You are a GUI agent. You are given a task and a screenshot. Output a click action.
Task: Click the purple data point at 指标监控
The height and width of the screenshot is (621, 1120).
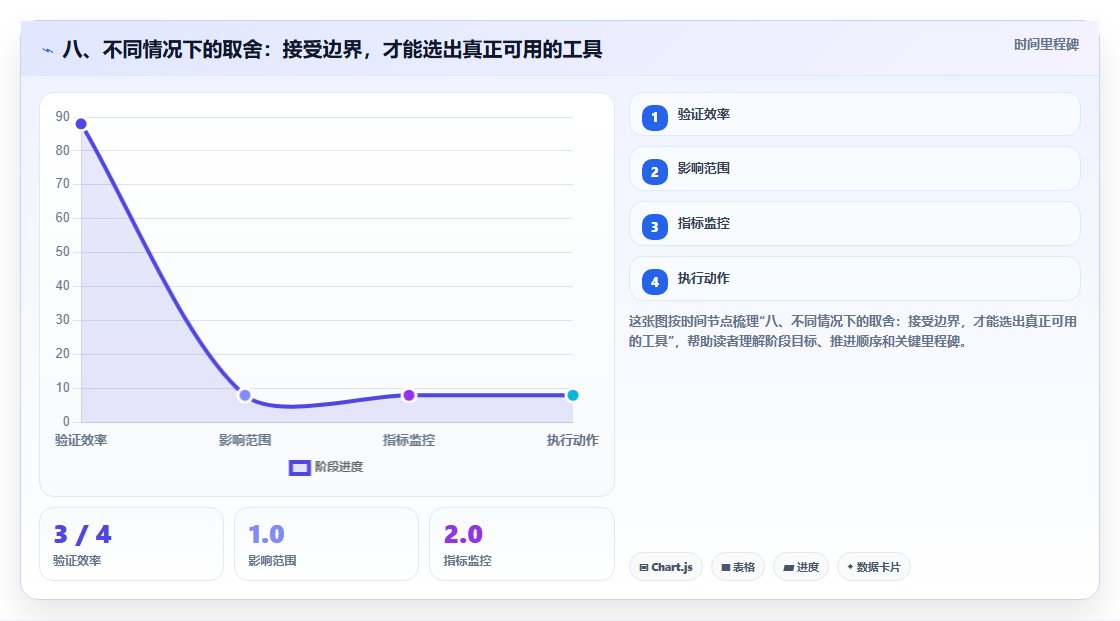click(409, 395)
